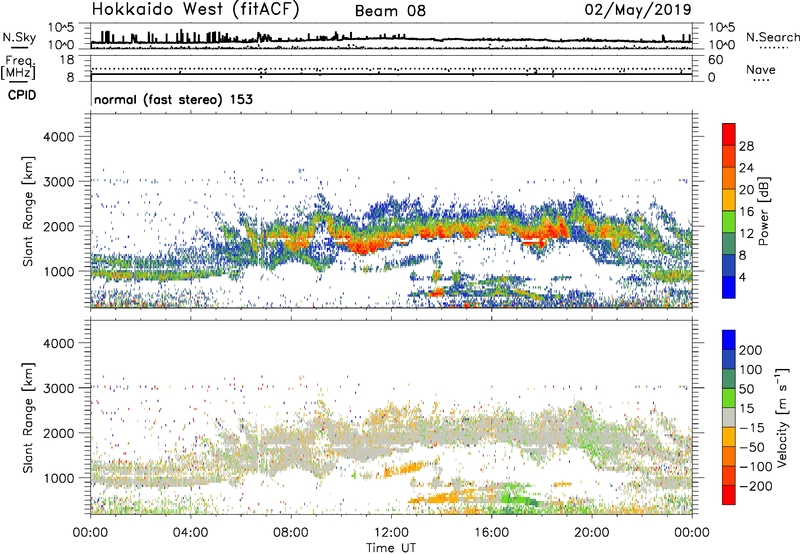800x554 pixels.
Task: Click the '18' frequency axis tick label
Action: coord(66,60)
